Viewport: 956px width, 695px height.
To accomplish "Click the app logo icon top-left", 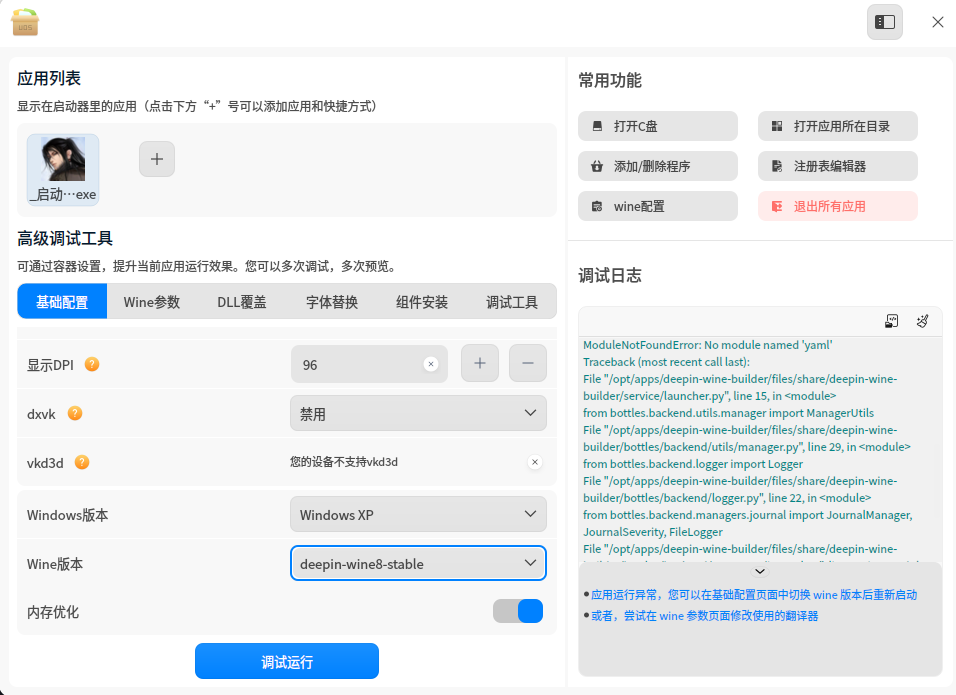I will click(23, 21).
